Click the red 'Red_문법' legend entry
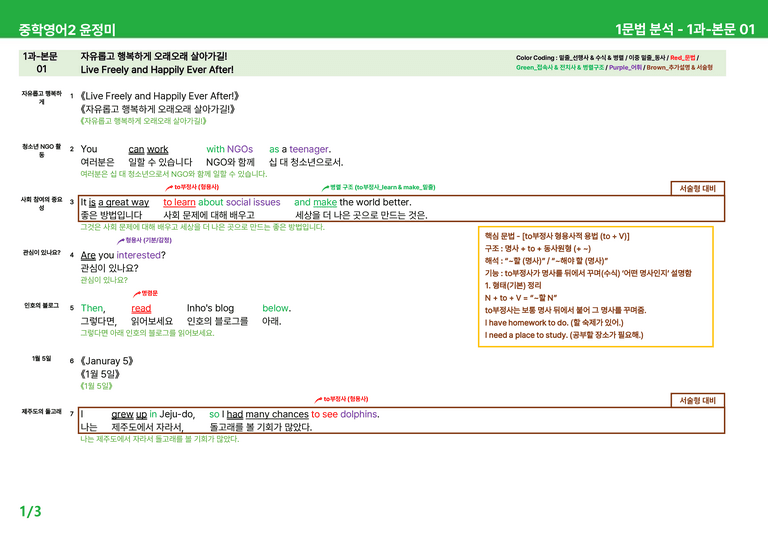This screenshot has height=543, width=768. pos(682,58)
